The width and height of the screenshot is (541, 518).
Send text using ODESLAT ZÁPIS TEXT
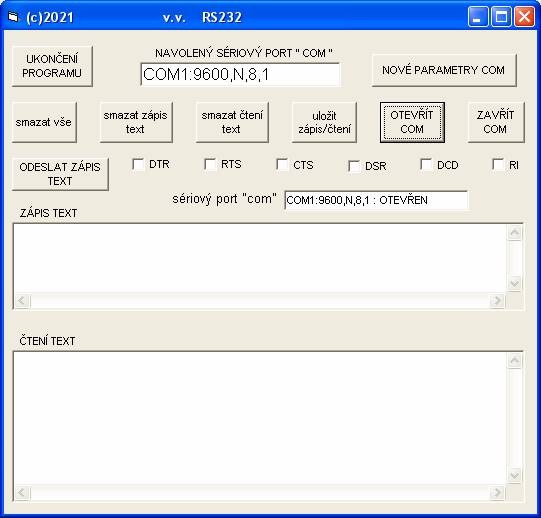pyautogui.click(x=60, y=174)
